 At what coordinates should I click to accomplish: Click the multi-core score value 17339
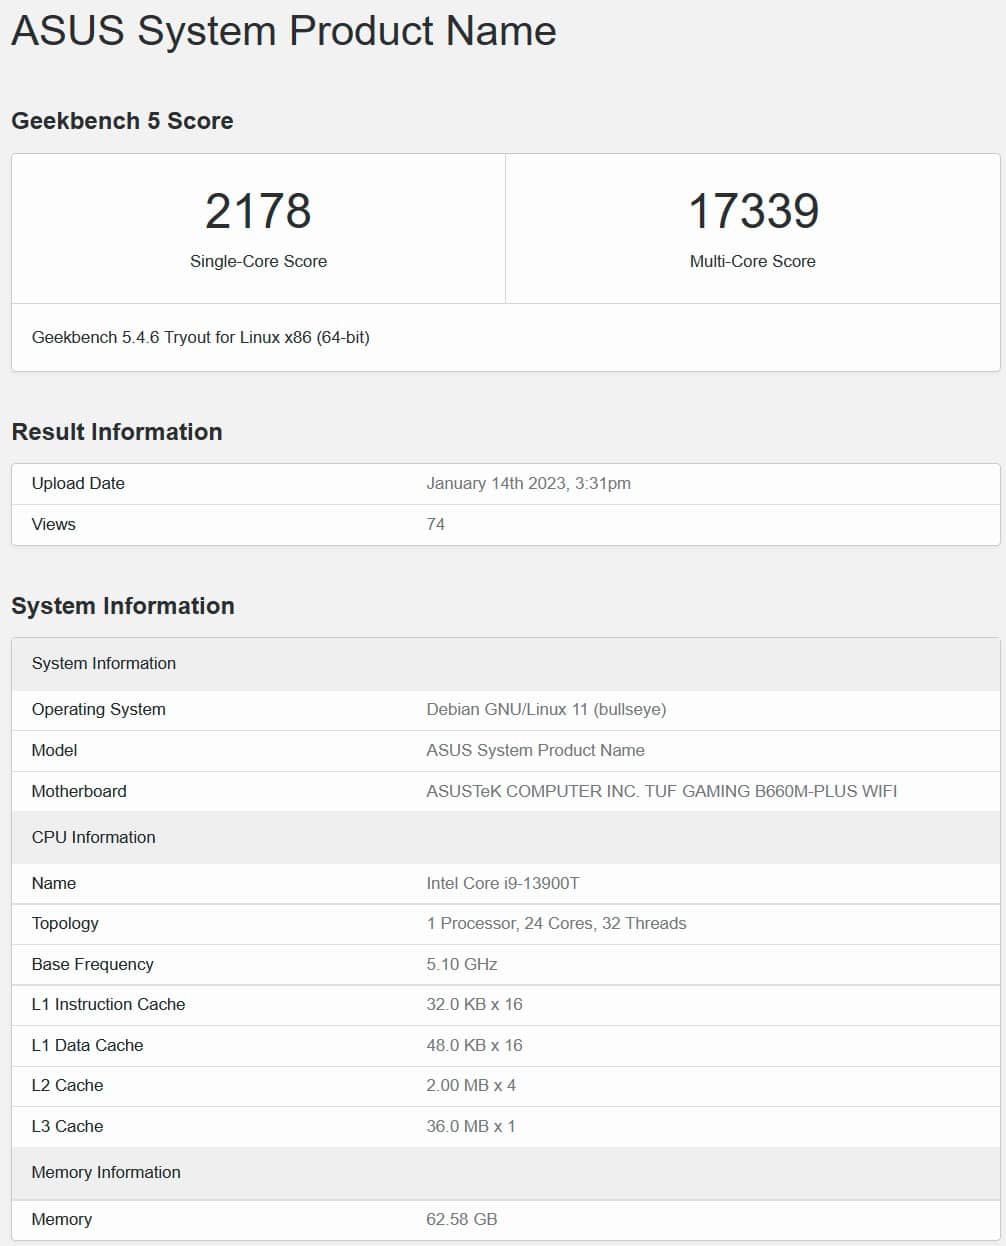point(753,211)
